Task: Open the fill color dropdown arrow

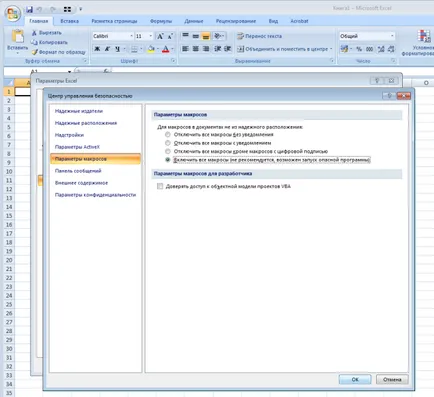Action: coord(157,49)
